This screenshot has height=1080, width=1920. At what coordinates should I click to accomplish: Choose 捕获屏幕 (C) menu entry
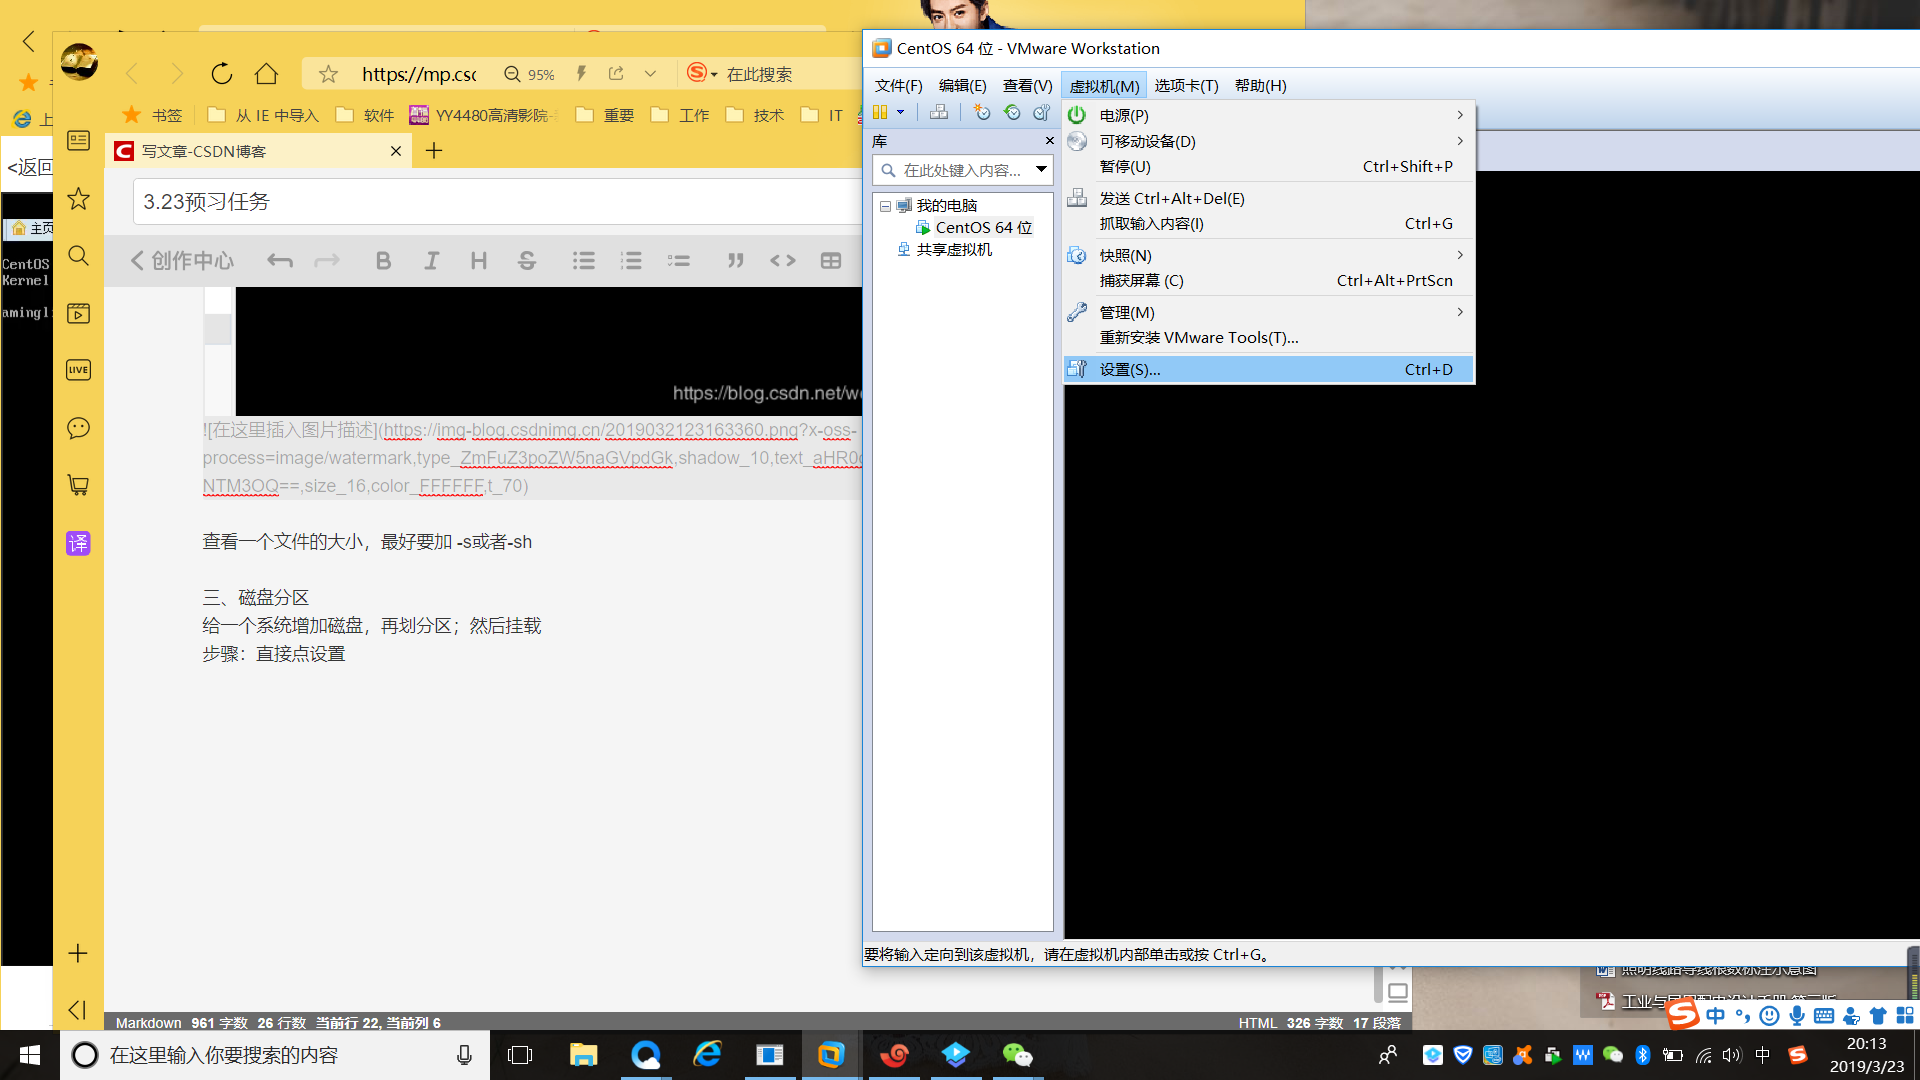point(1269,281)
